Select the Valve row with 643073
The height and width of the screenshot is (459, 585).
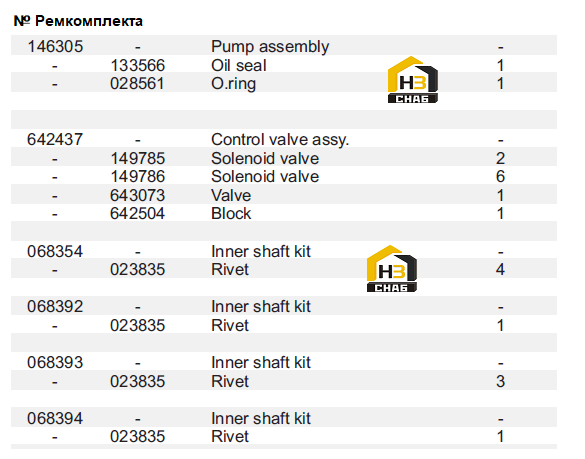click(x=284, y=195)
